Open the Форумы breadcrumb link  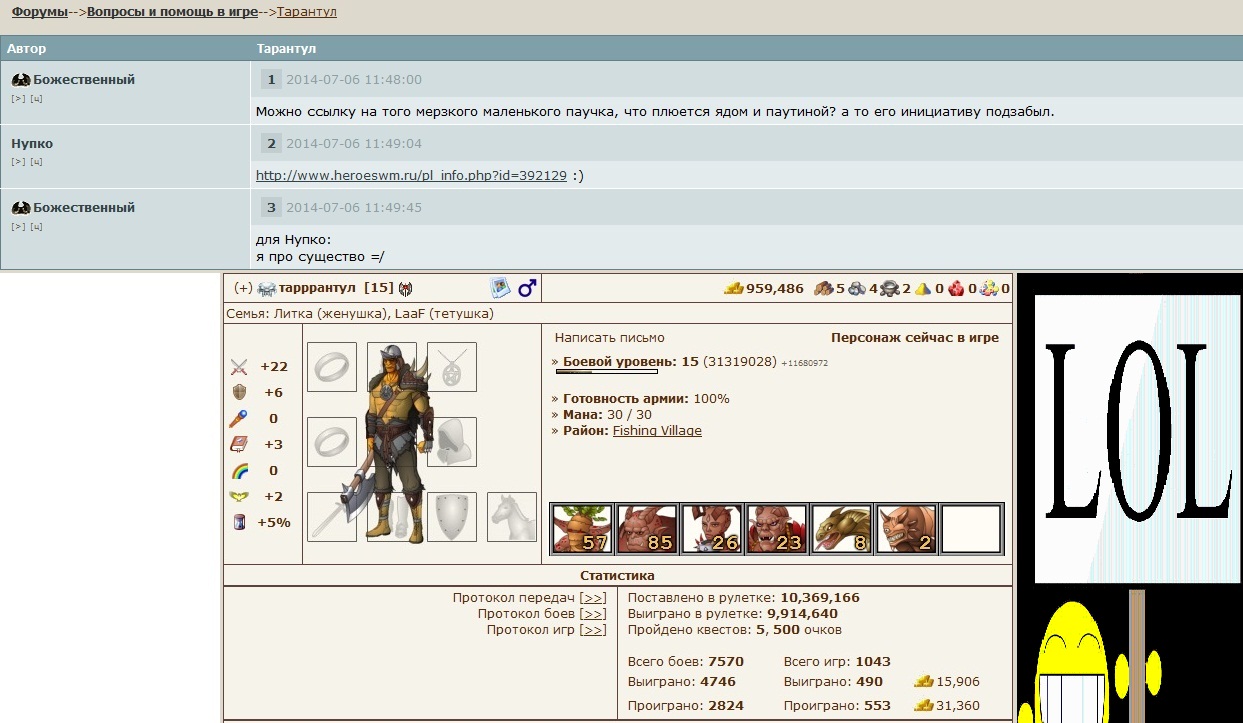[40, 12]
